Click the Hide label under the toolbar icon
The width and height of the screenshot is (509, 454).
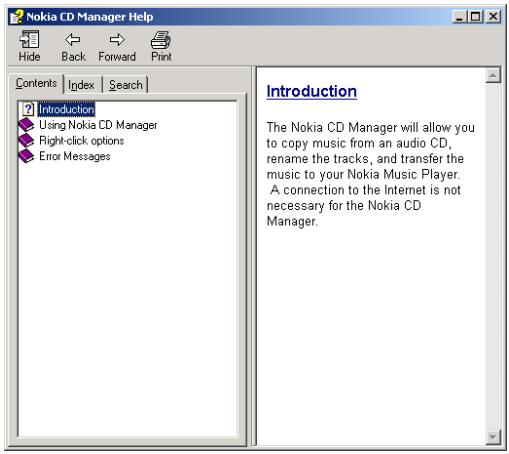[29, 57]
